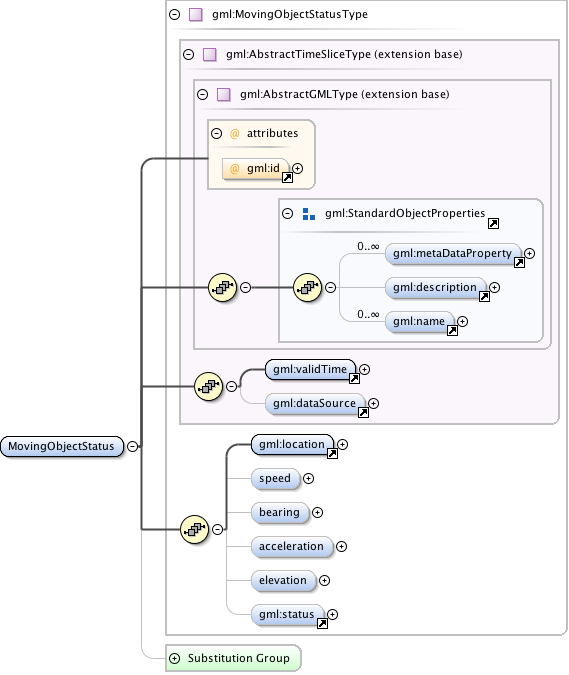Expand the Substitution Group box

174,658
